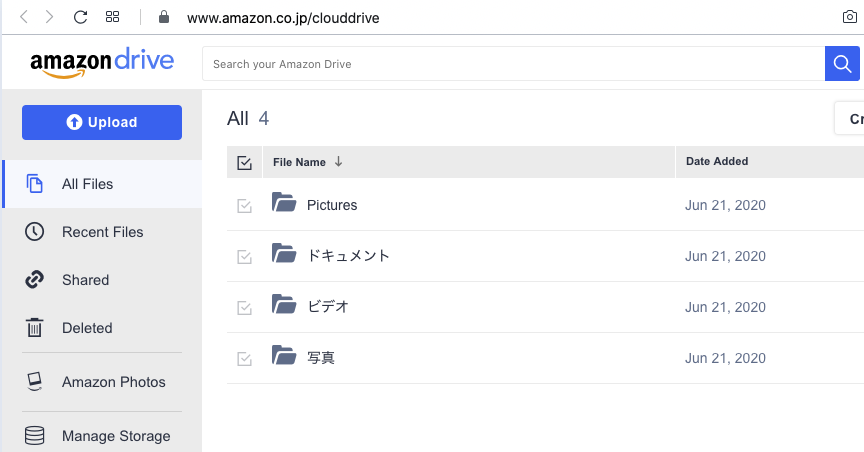864x452 pixels.
Task: Click the camera snapshot icon in address bar
Action: click(849, 17)
